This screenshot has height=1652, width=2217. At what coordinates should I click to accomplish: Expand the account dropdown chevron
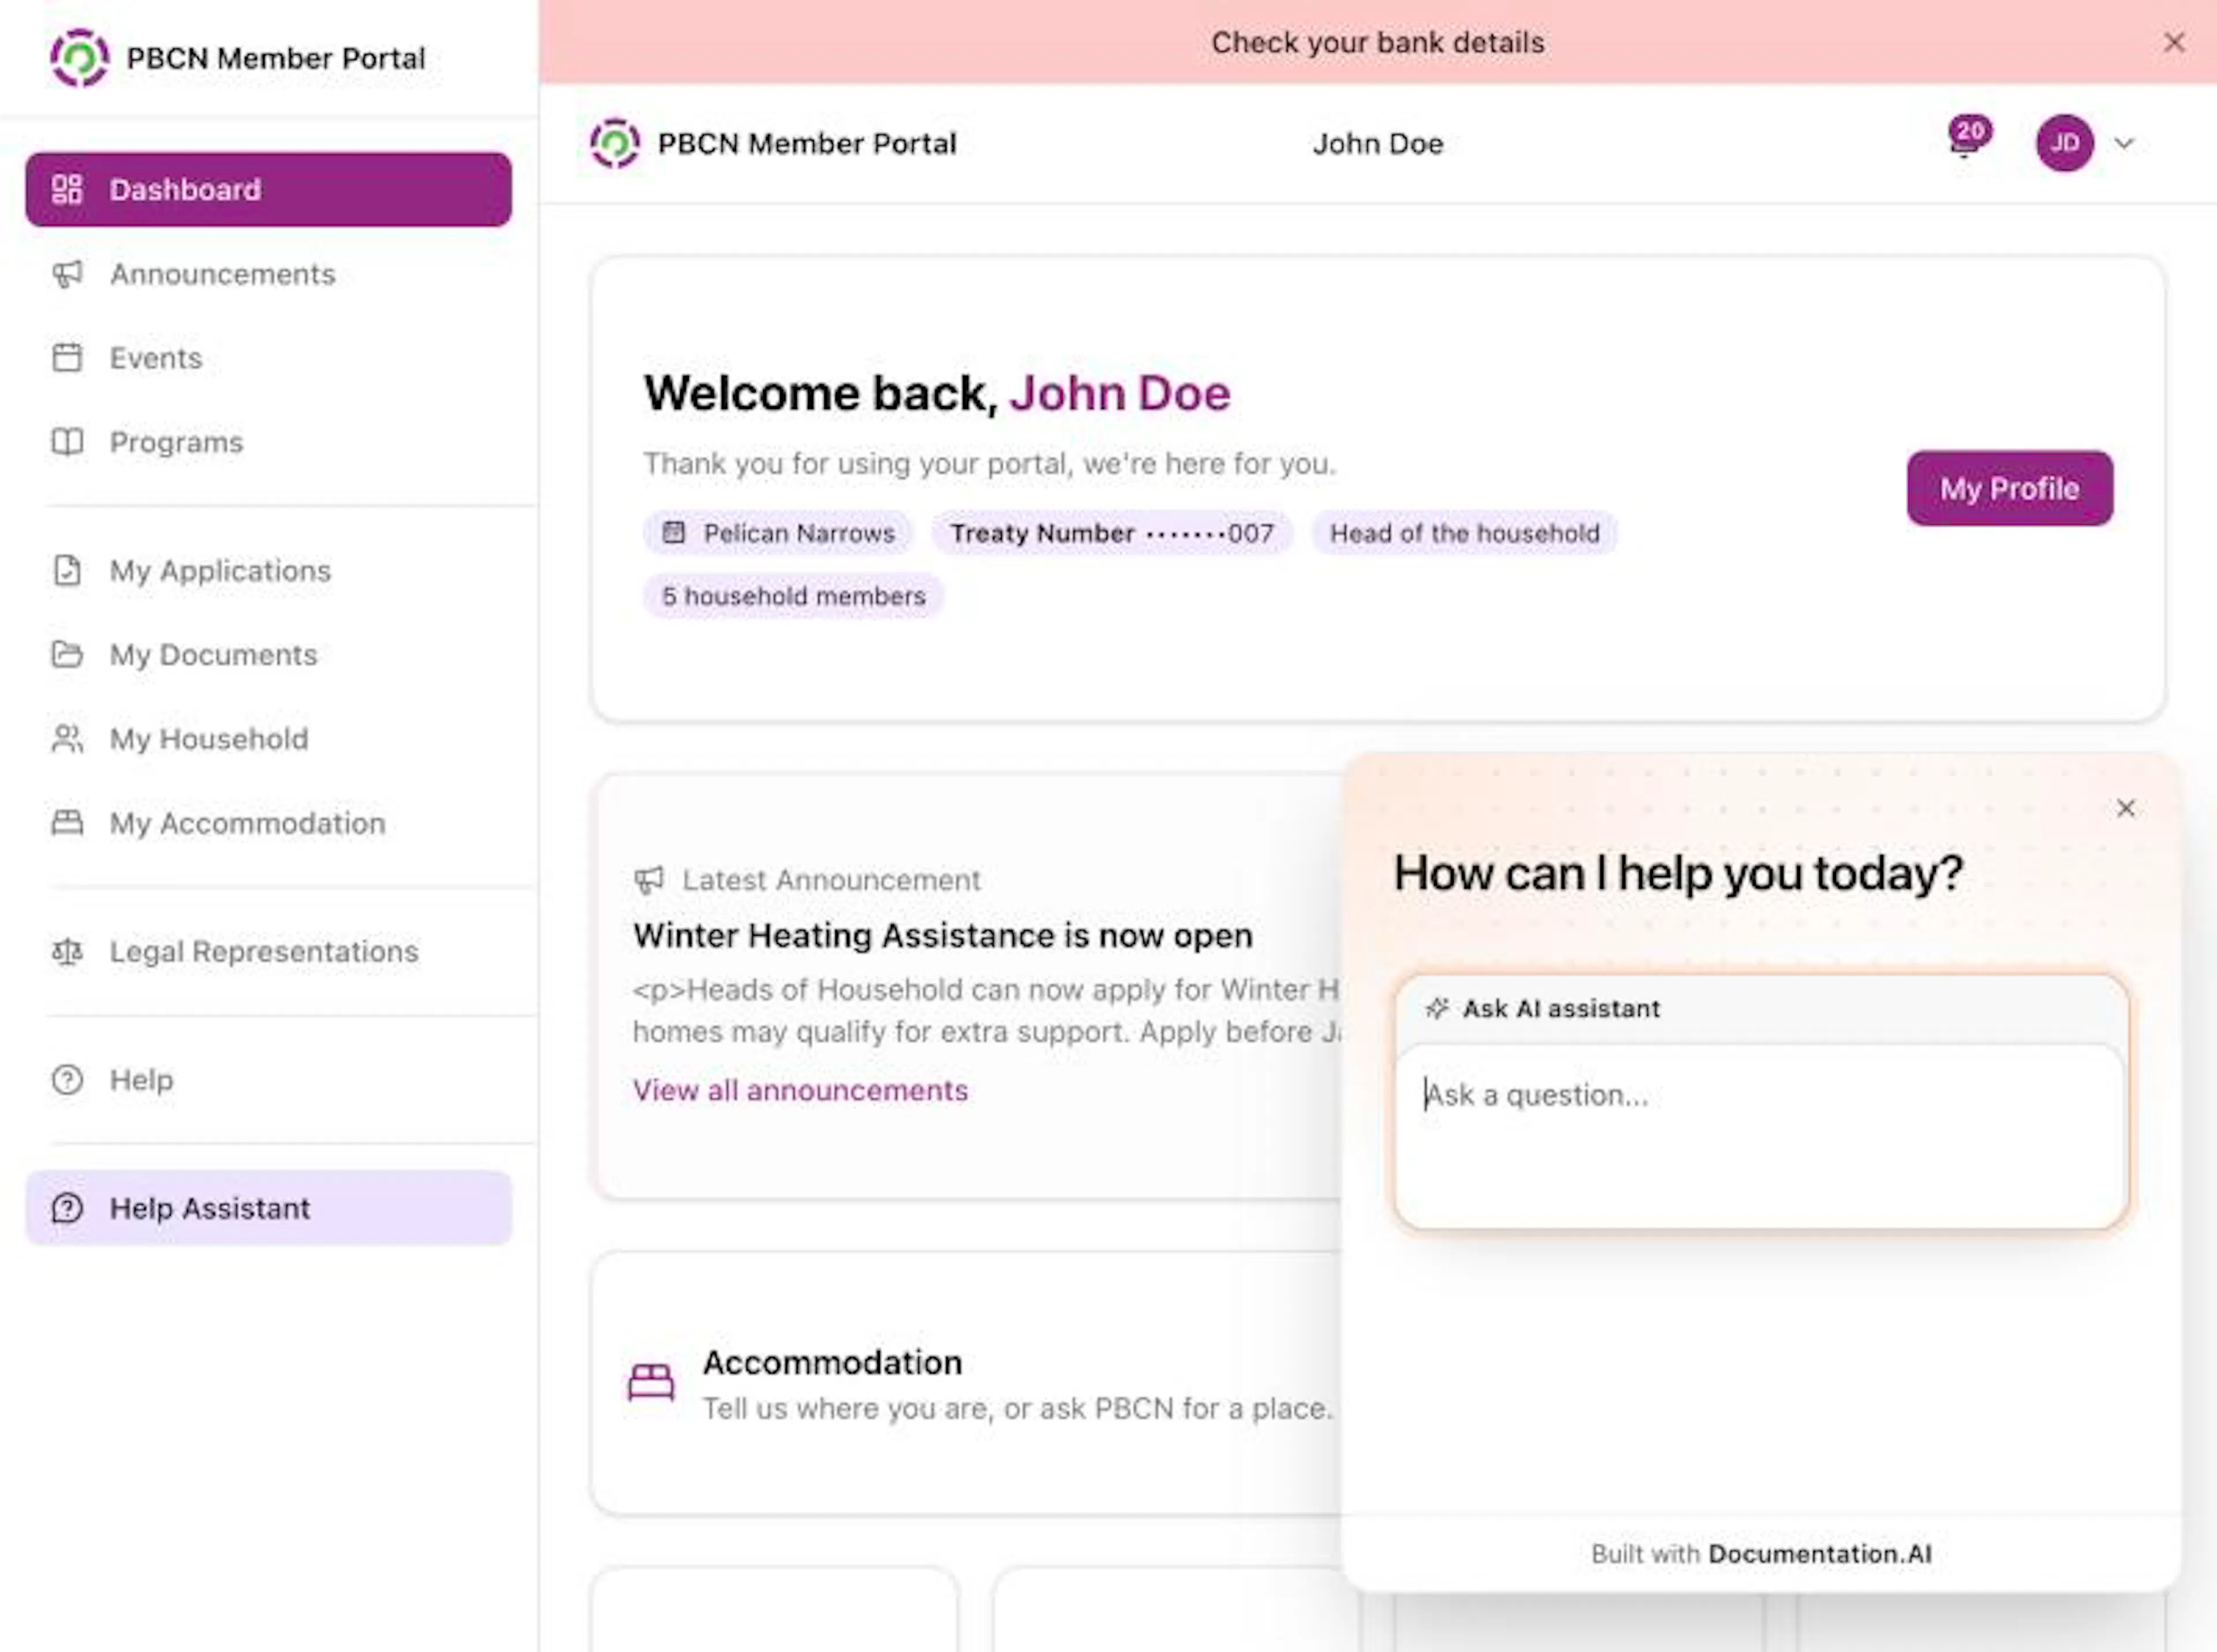2124,143
